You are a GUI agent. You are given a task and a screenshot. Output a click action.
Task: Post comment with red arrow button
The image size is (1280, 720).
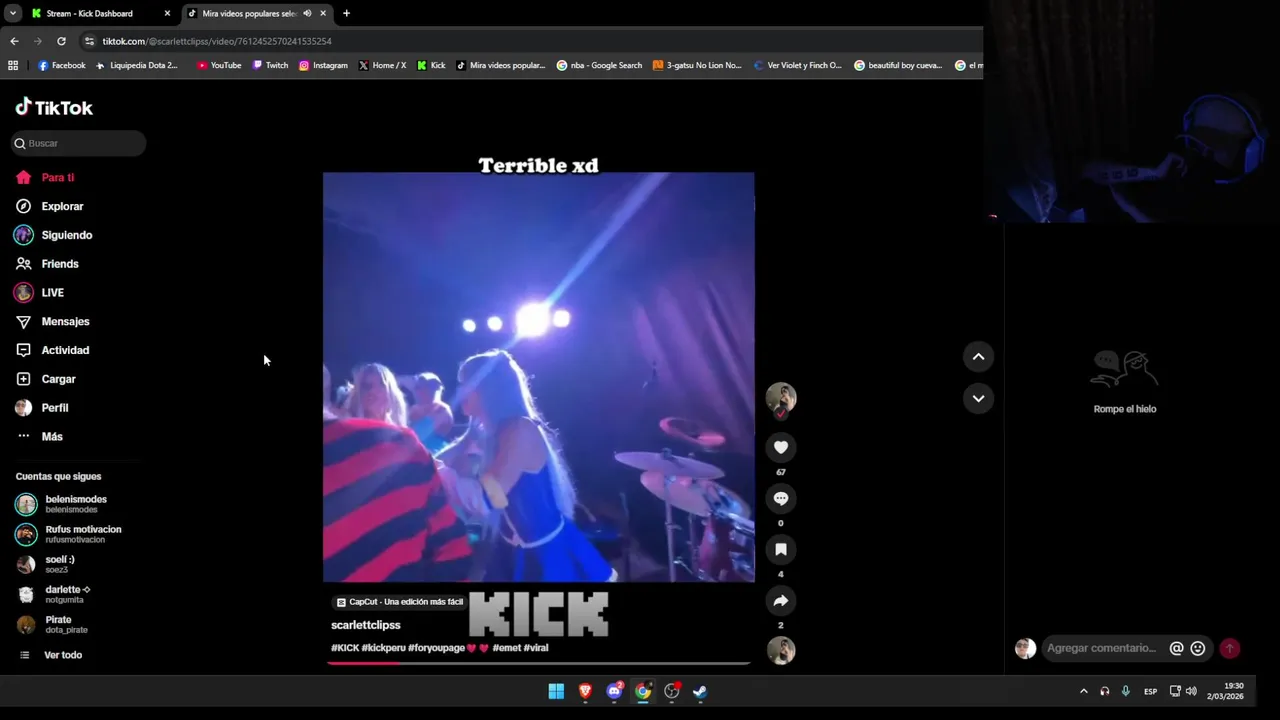click(1230, 648)
